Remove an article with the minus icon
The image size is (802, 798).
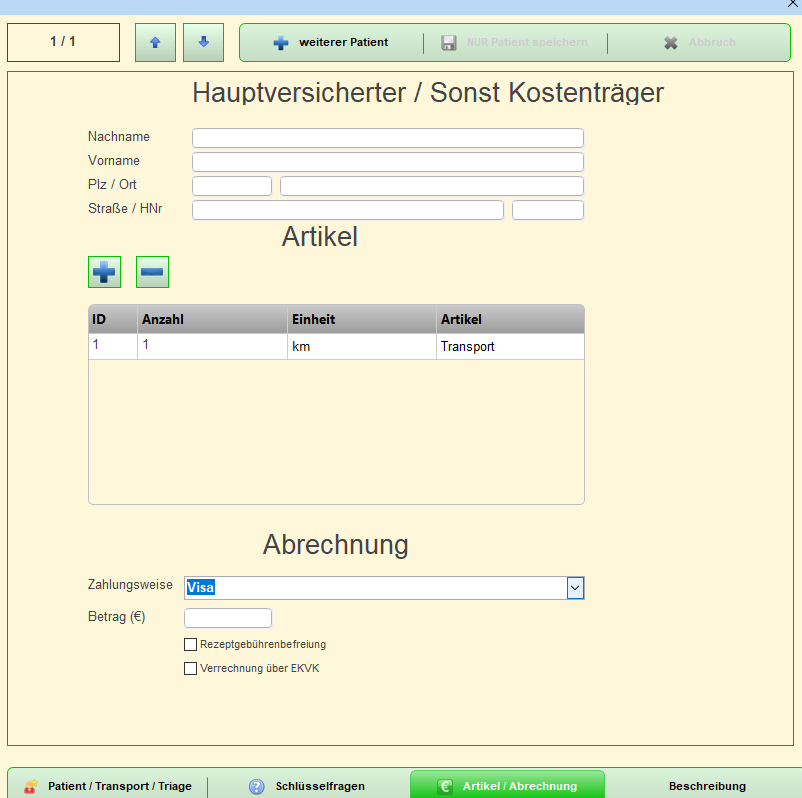(x=152, y=272)
